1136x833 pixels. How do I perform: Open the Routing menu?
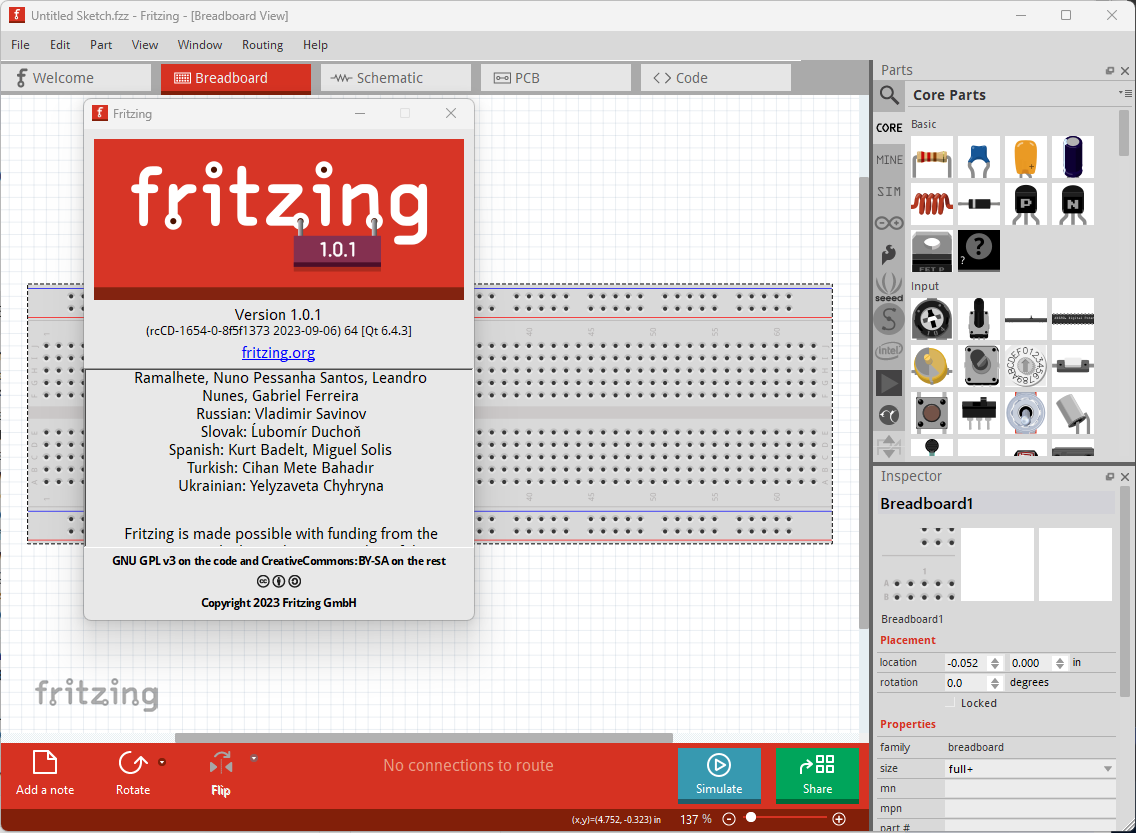[262, 45]
